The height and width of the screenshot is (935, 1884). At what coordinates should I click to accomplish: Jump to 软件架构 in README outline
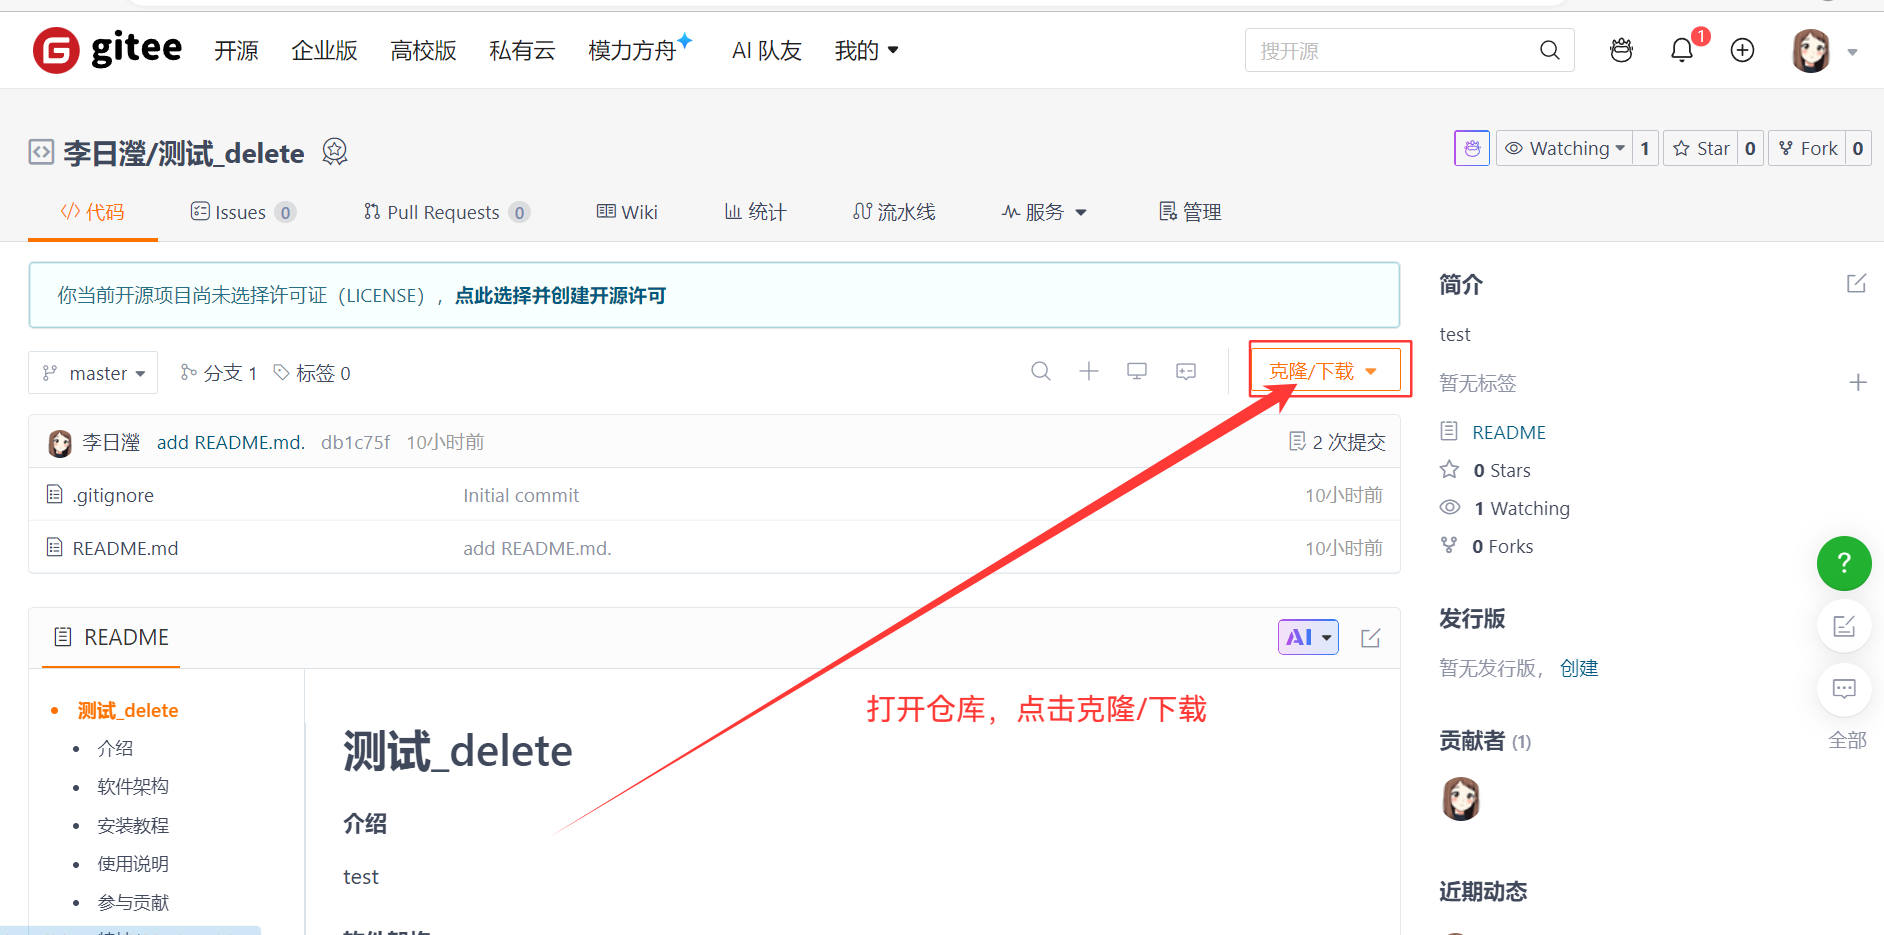click(133, 786)
